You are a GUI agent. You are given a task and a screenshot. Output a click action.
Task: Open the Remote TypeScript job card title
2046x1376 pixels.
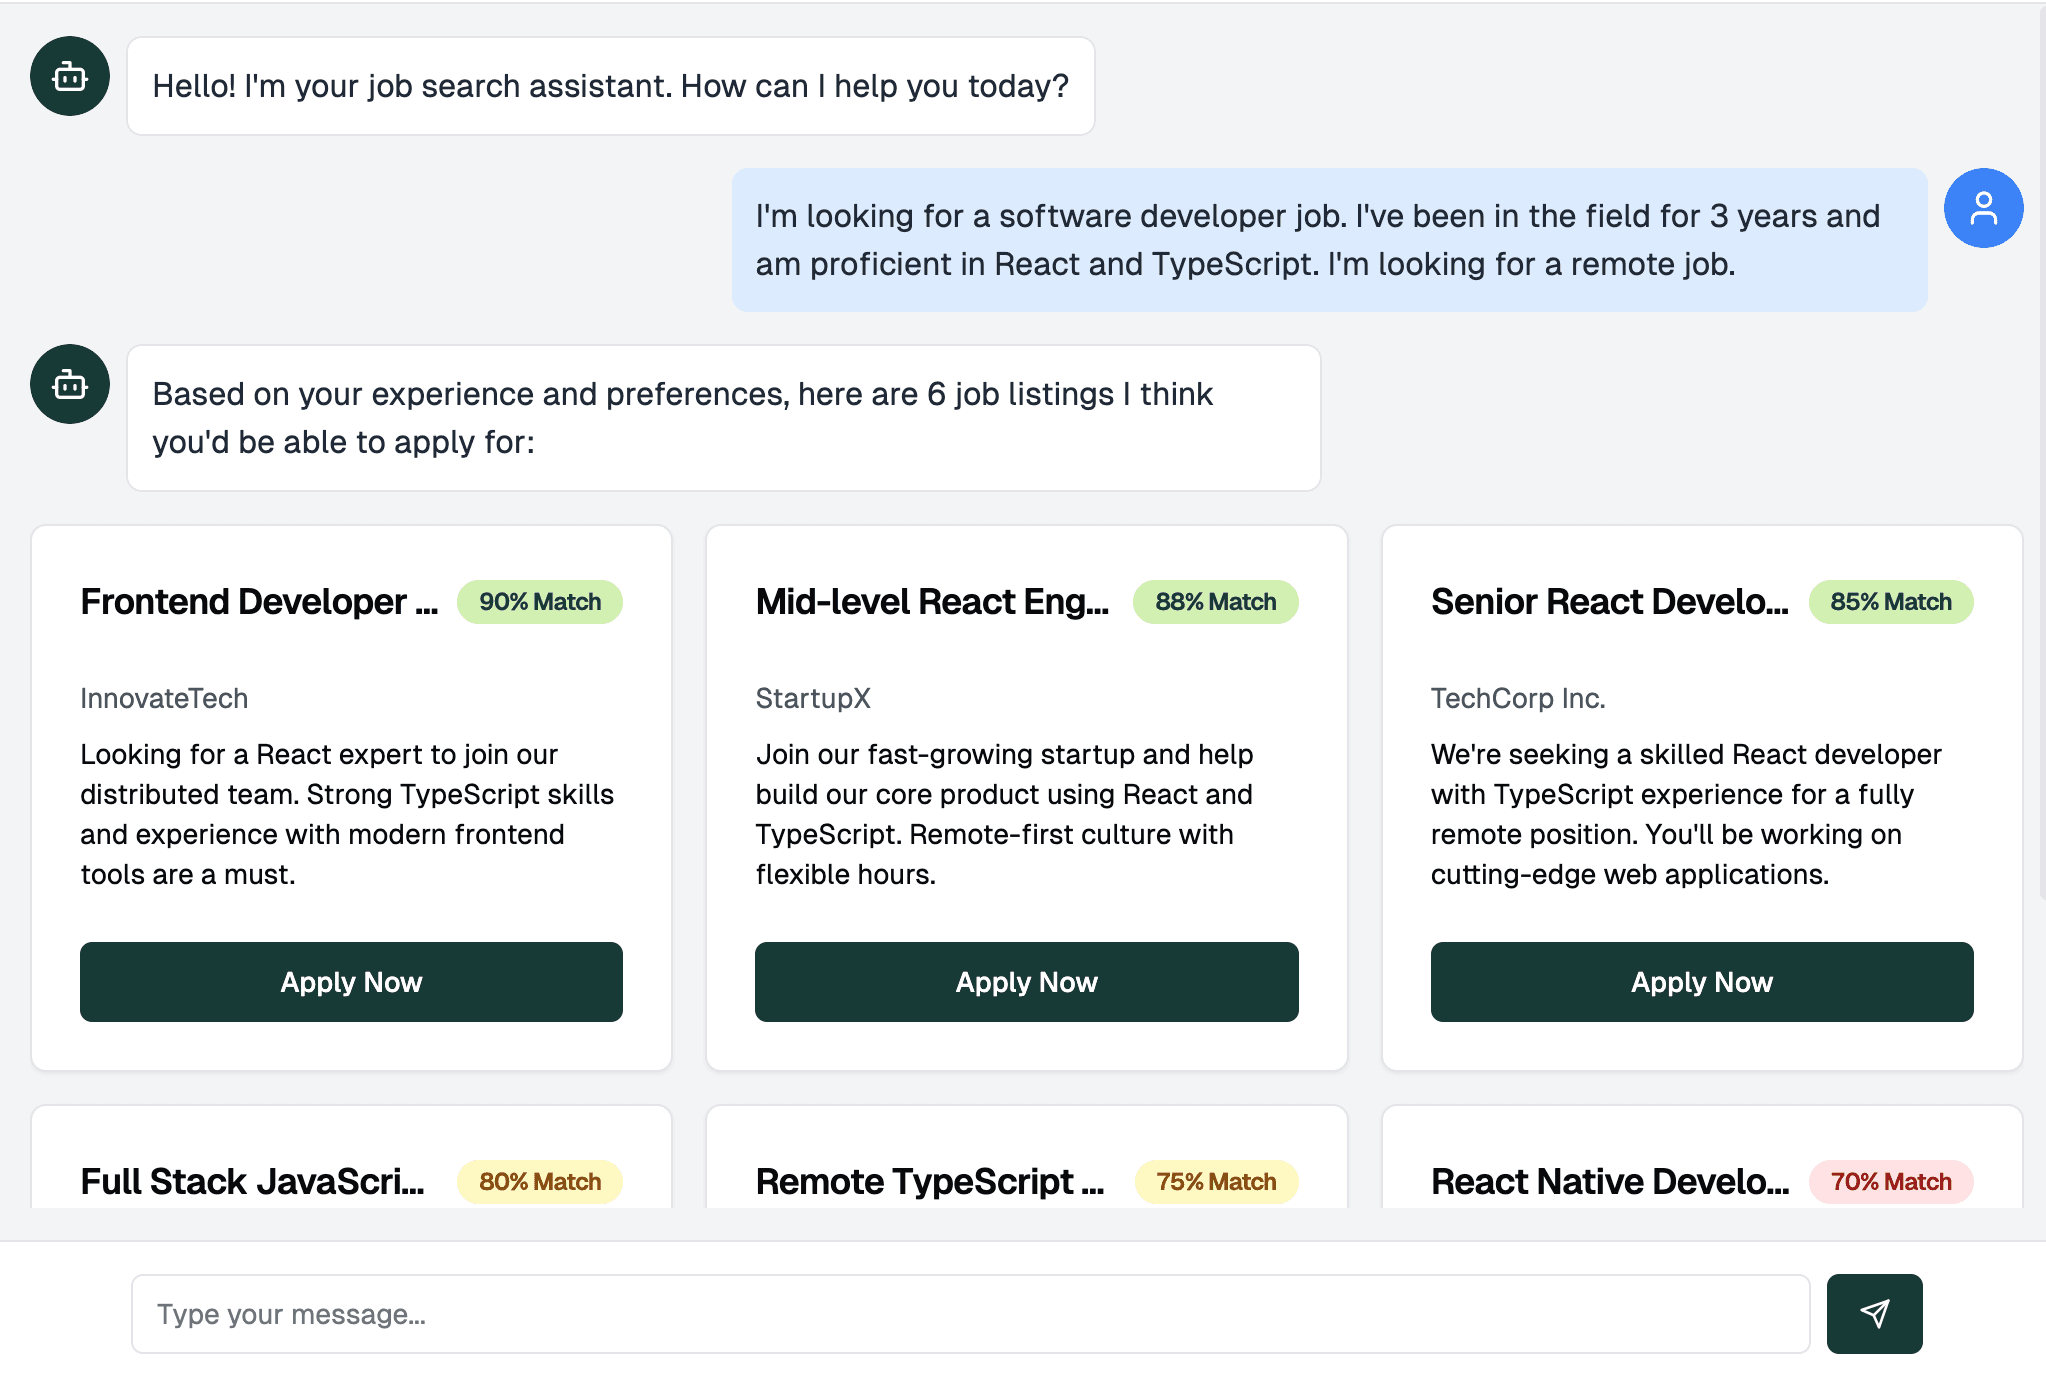(x=930, y=1182)
